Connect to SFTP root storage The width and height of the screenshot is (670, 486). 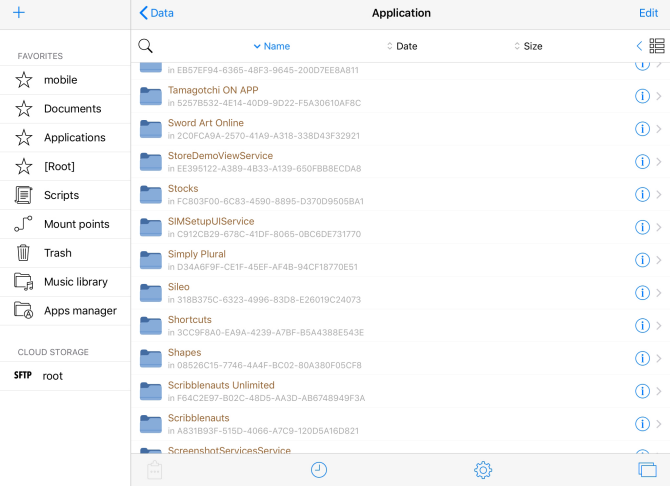click(52, 376)
